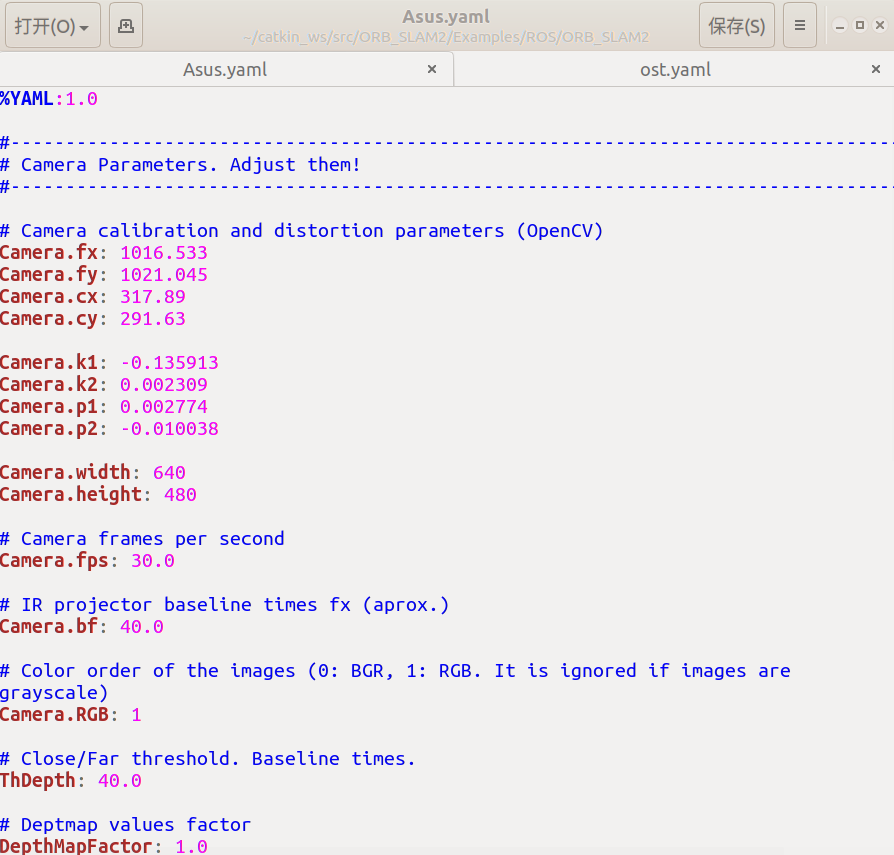894x855 pixels.
Task: Click the 'Camera calibration and distortion parameters' comment
Action: click(x=302, y=231)
